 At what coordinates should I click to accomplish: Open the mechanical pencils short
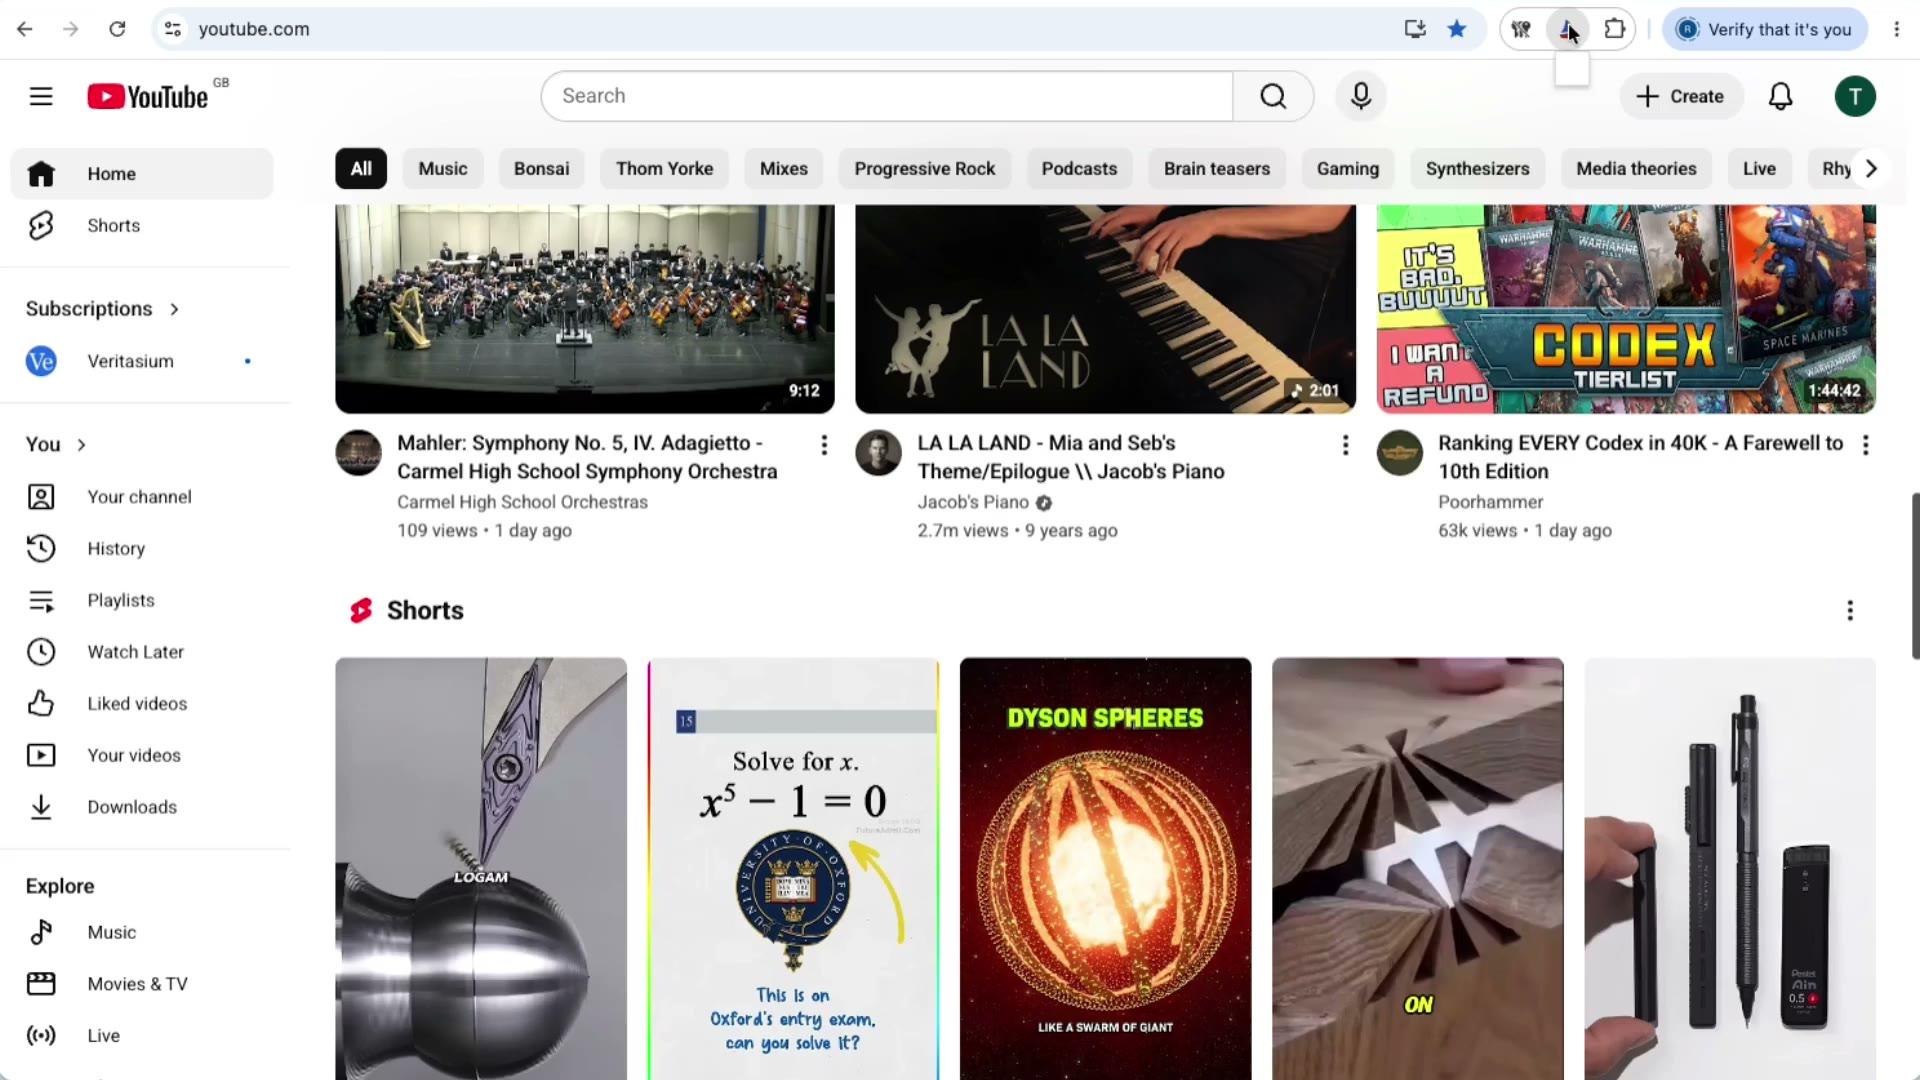pos(1730,868)
